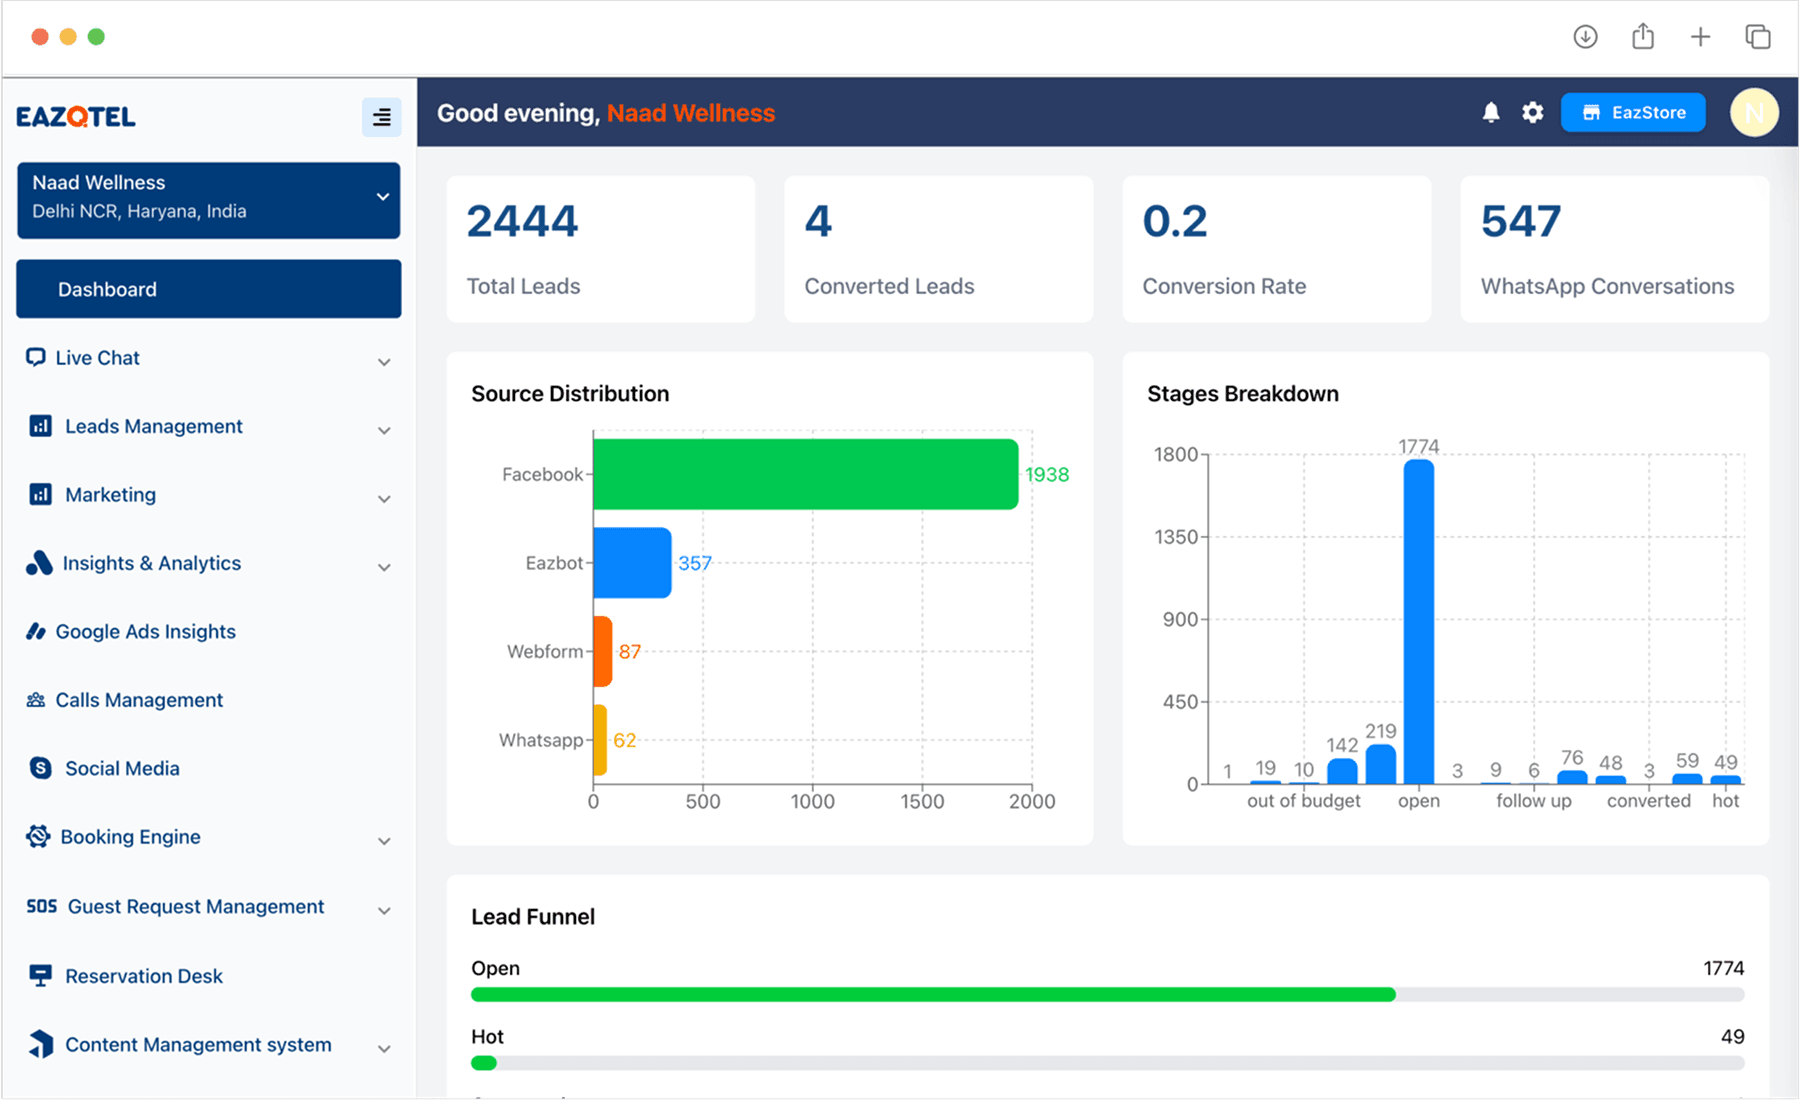This screenshot has height=1100, width=1800.
Task: Expand the Marketing submenu chevron
Action: tap(384, 498)
